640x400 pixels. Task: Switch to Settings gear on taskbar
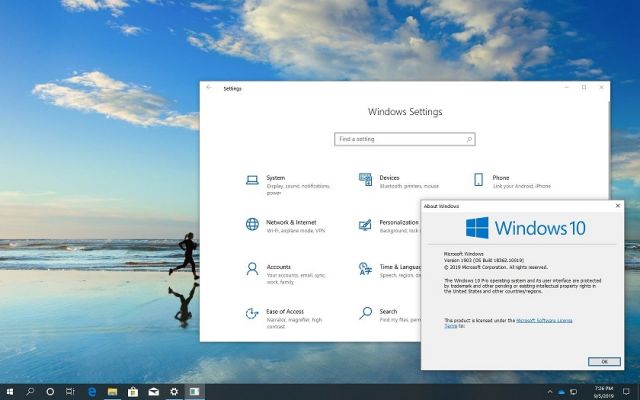tap(174, 391)
